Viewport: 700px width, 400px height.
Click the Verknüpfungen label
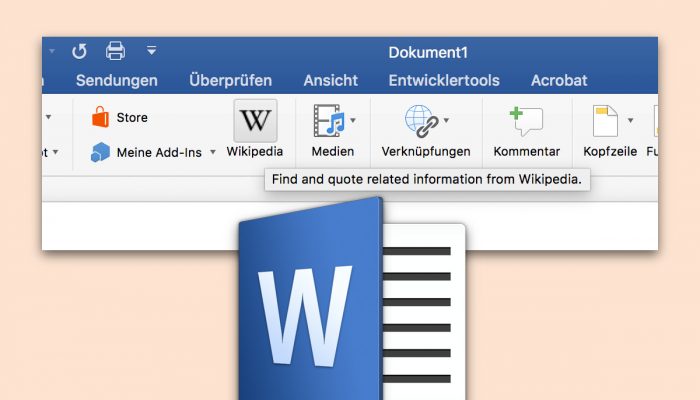[x=426, y=152]
